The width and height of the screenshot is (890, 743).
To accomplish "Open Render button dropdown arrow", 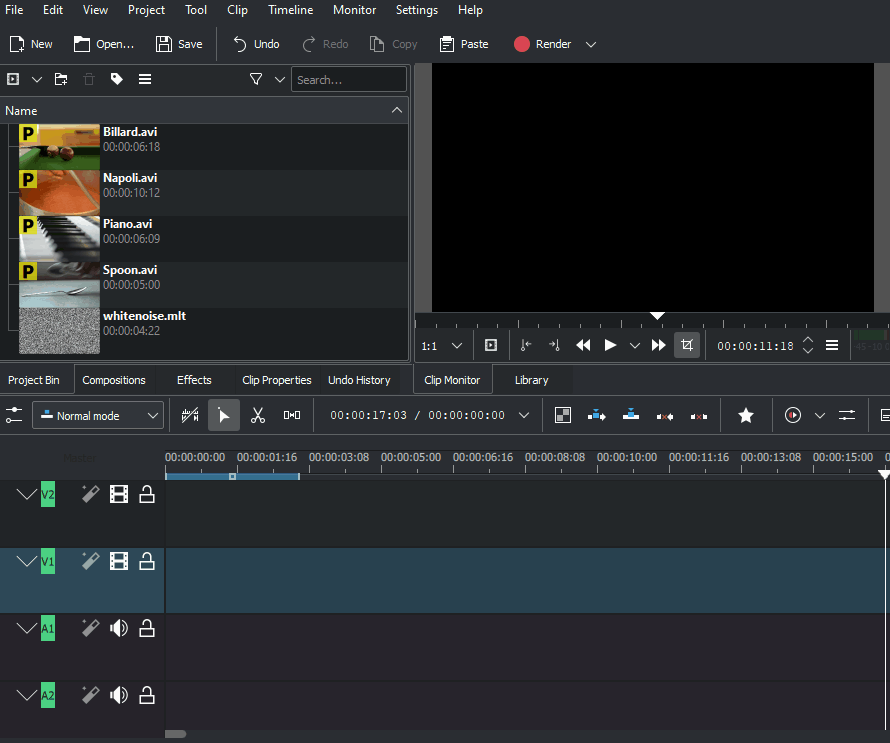I will coord(591,44).
